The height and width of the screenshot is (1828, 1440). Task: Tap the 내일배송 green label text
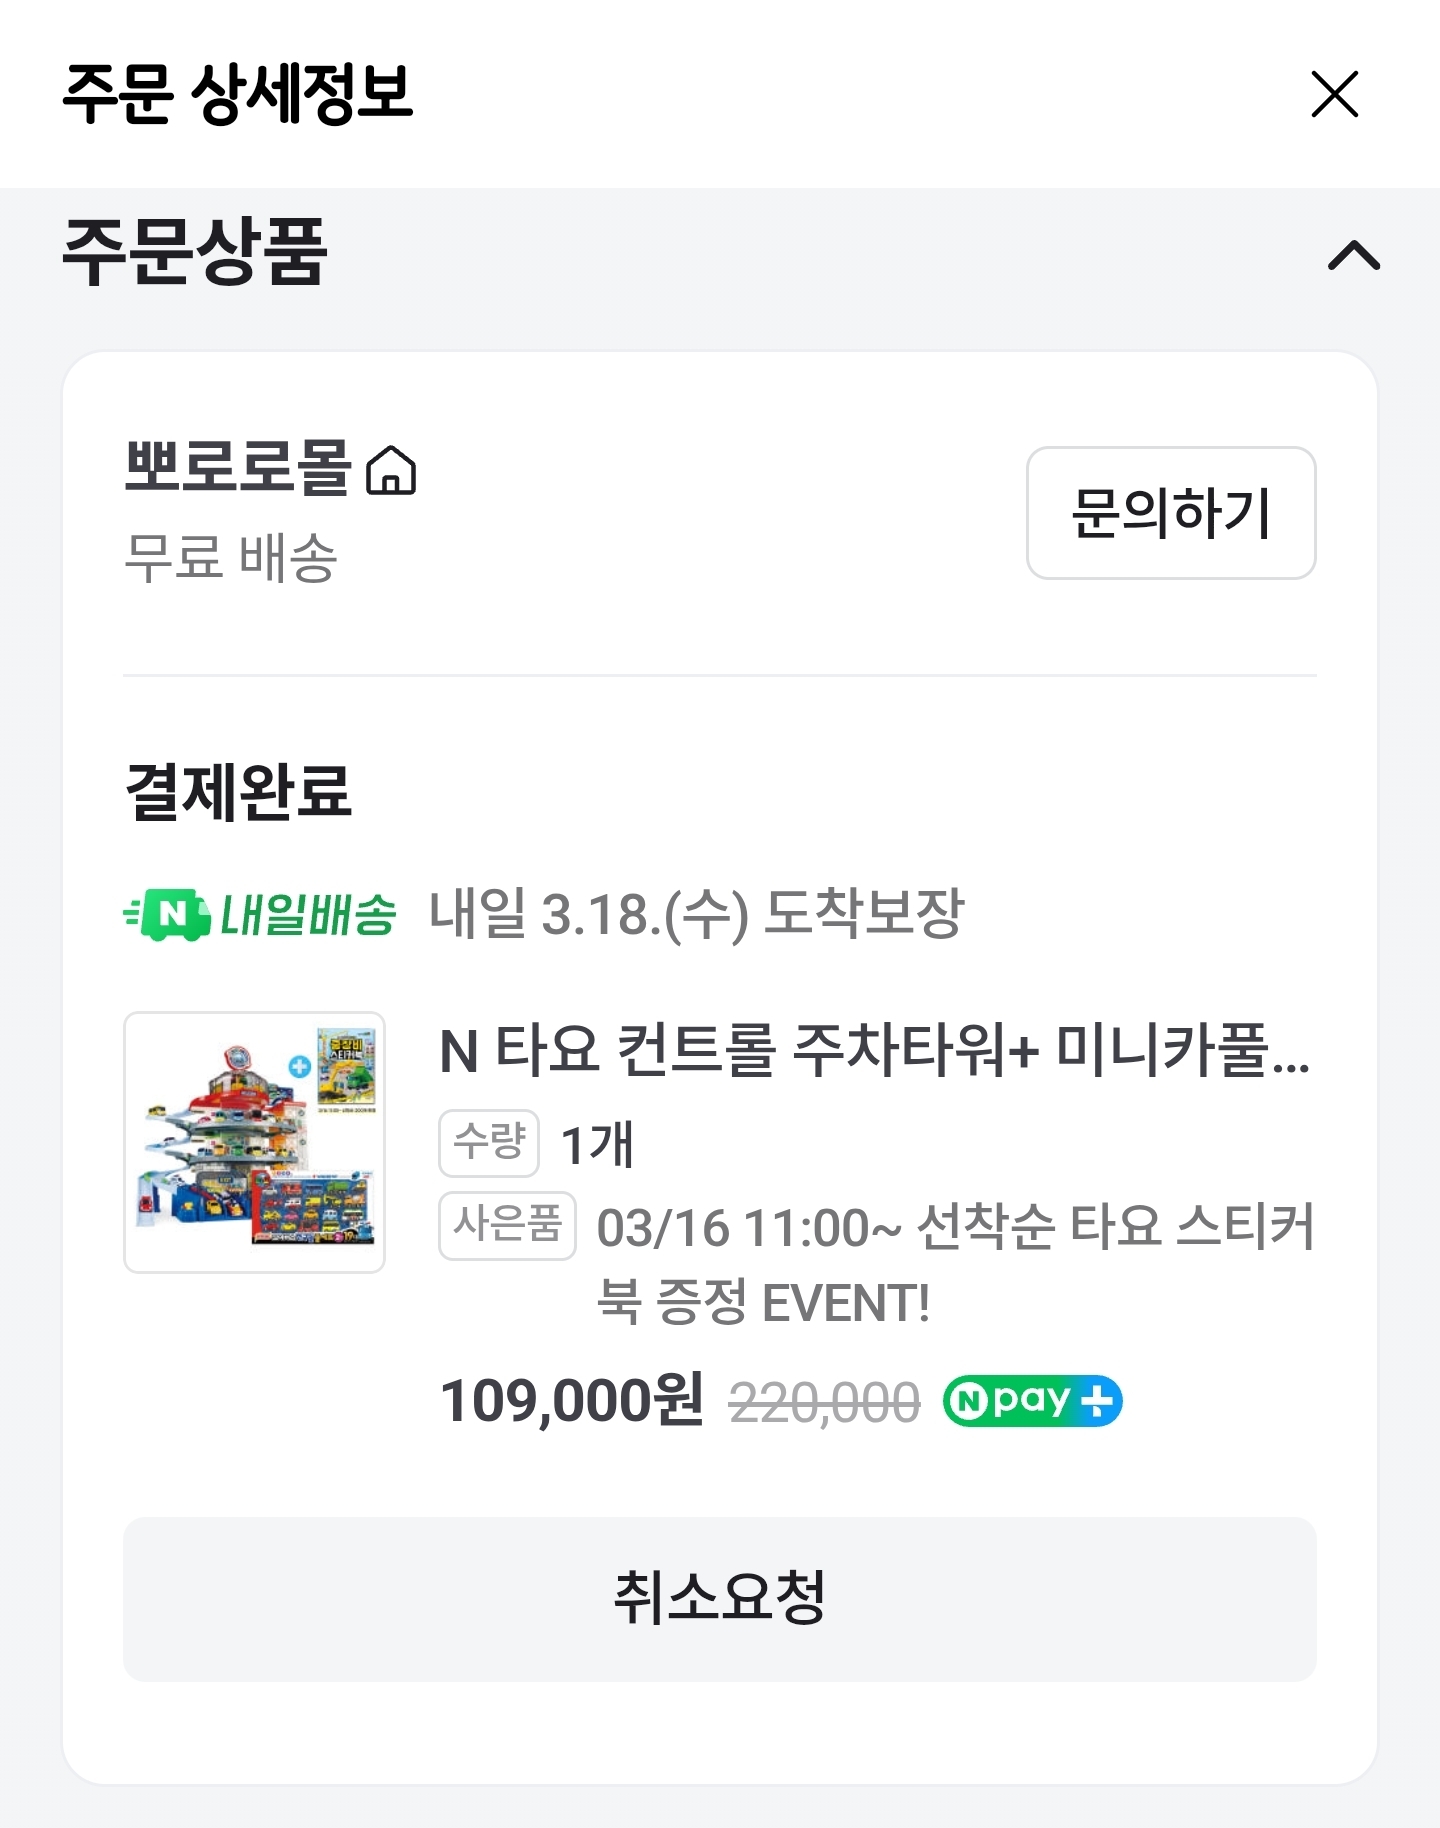tap(308, 915)
